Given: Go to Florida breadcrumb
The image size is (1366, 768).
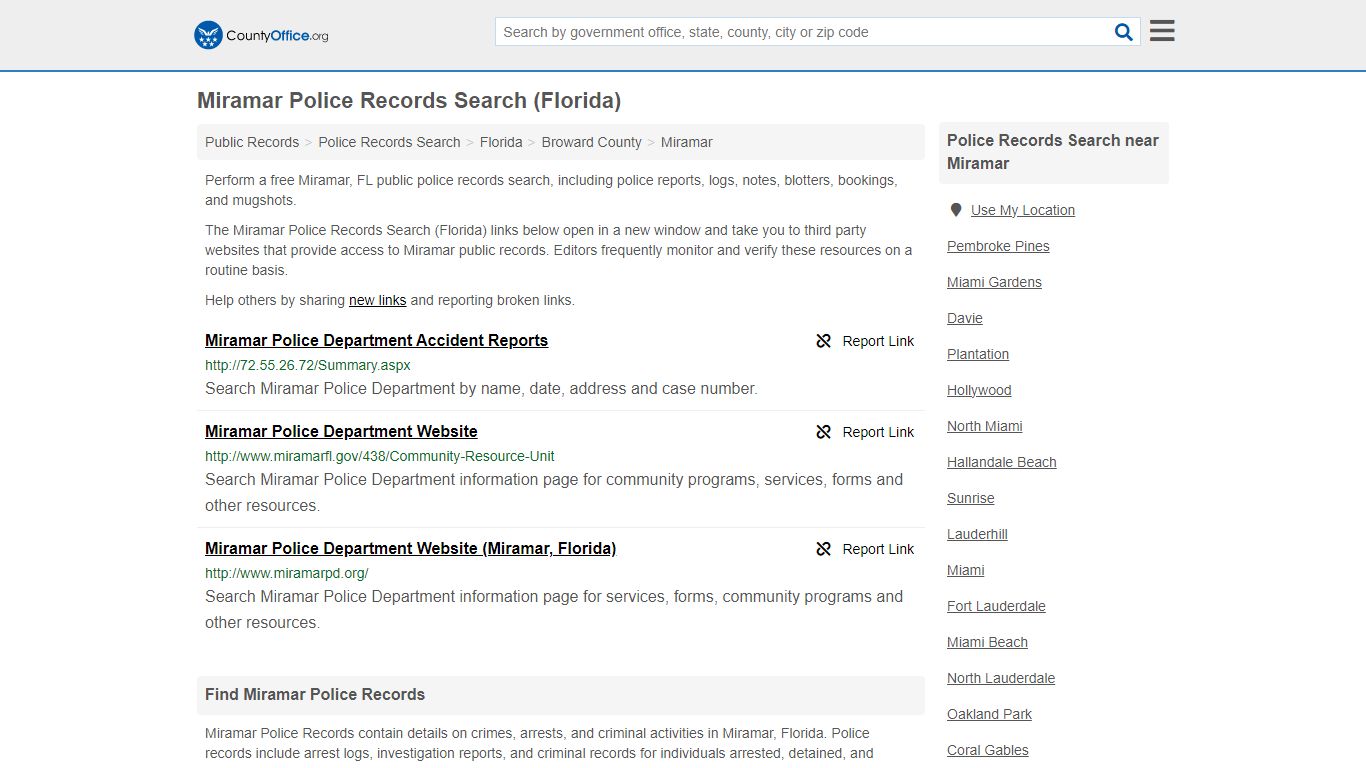Looking at the screenshot, I should [501, 142].
